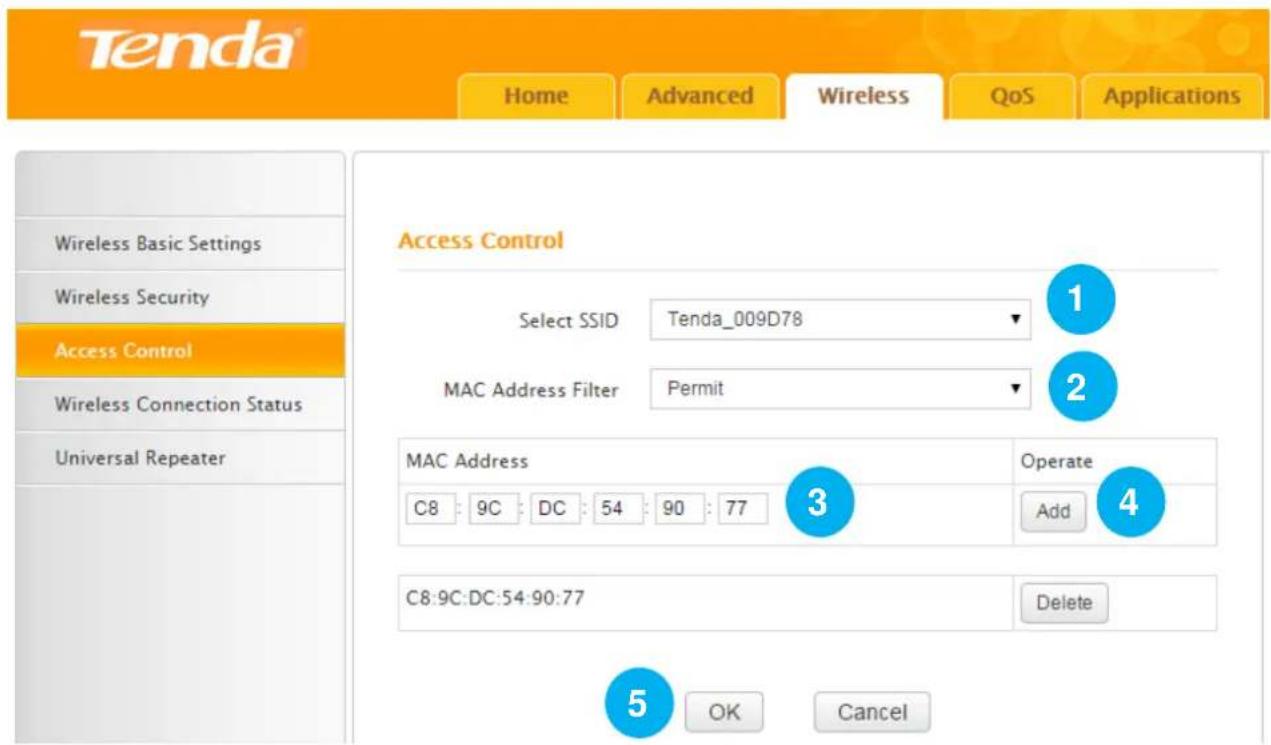This screenshot has width=1271, height=745.
Task: Click the MAC Address column header
Action: 467,461
